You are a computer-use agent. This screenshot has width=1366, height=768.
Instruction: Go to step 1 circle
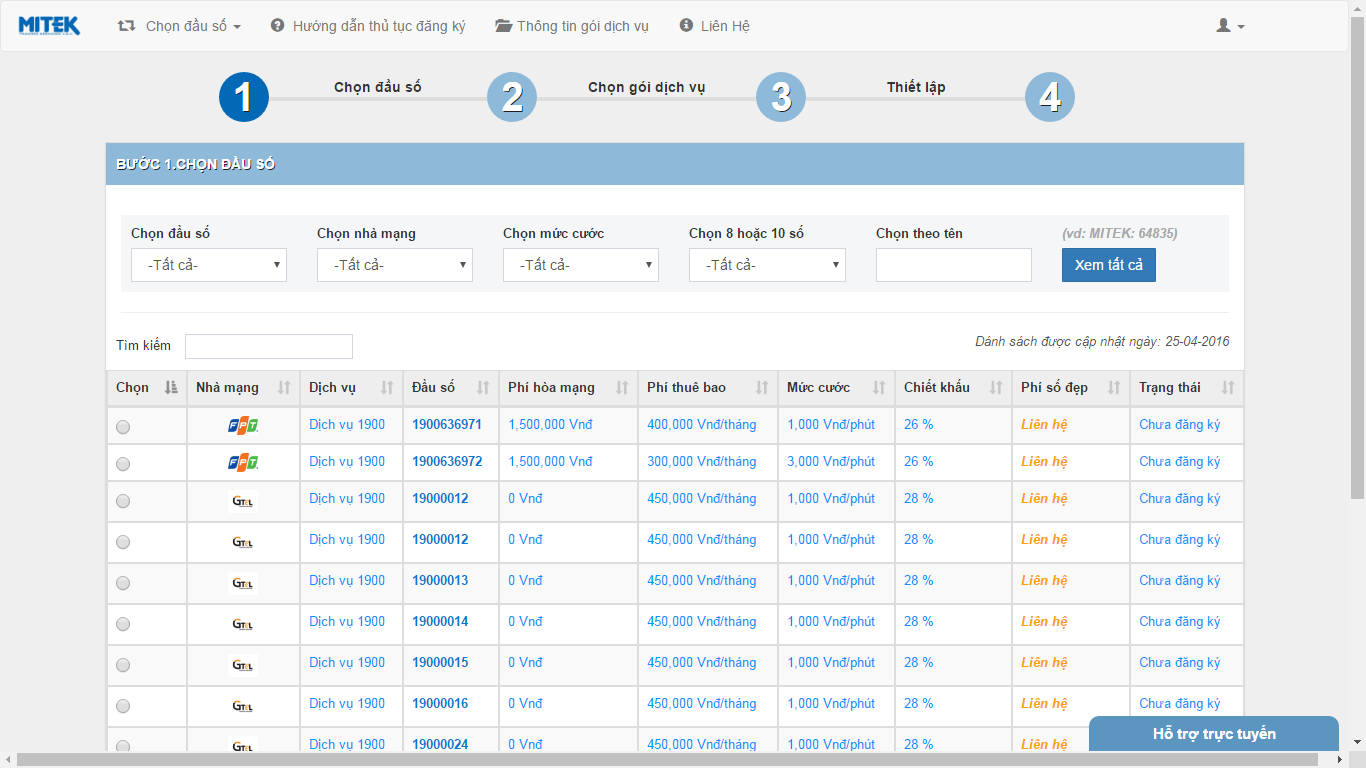pos(244,97)
